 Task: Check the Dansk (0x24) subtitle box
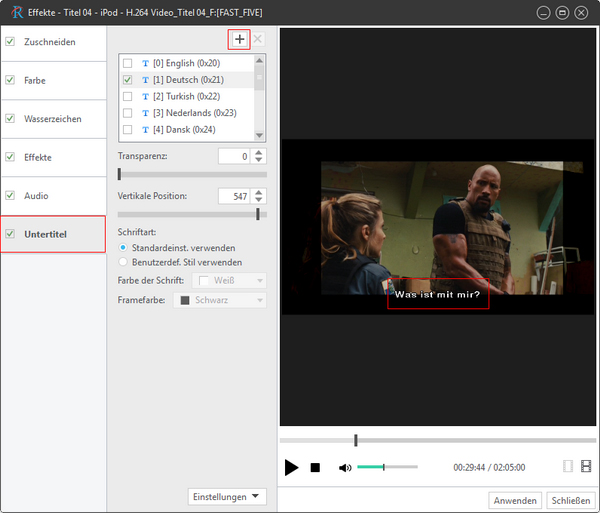click(x=127, y=130)
